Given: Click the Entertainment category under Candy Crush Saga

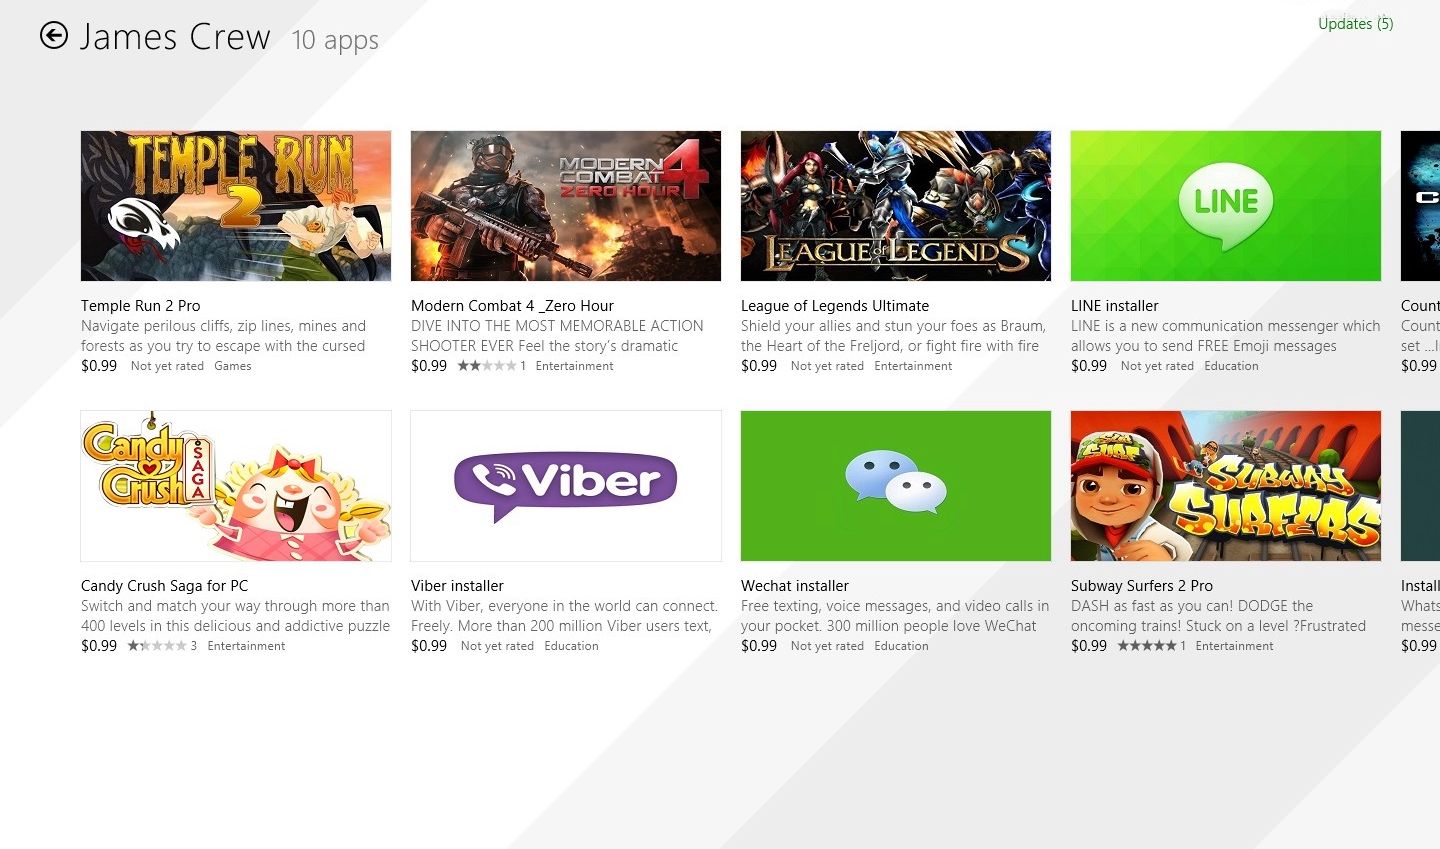Looking at the screenshot, I should click(246, 646).
